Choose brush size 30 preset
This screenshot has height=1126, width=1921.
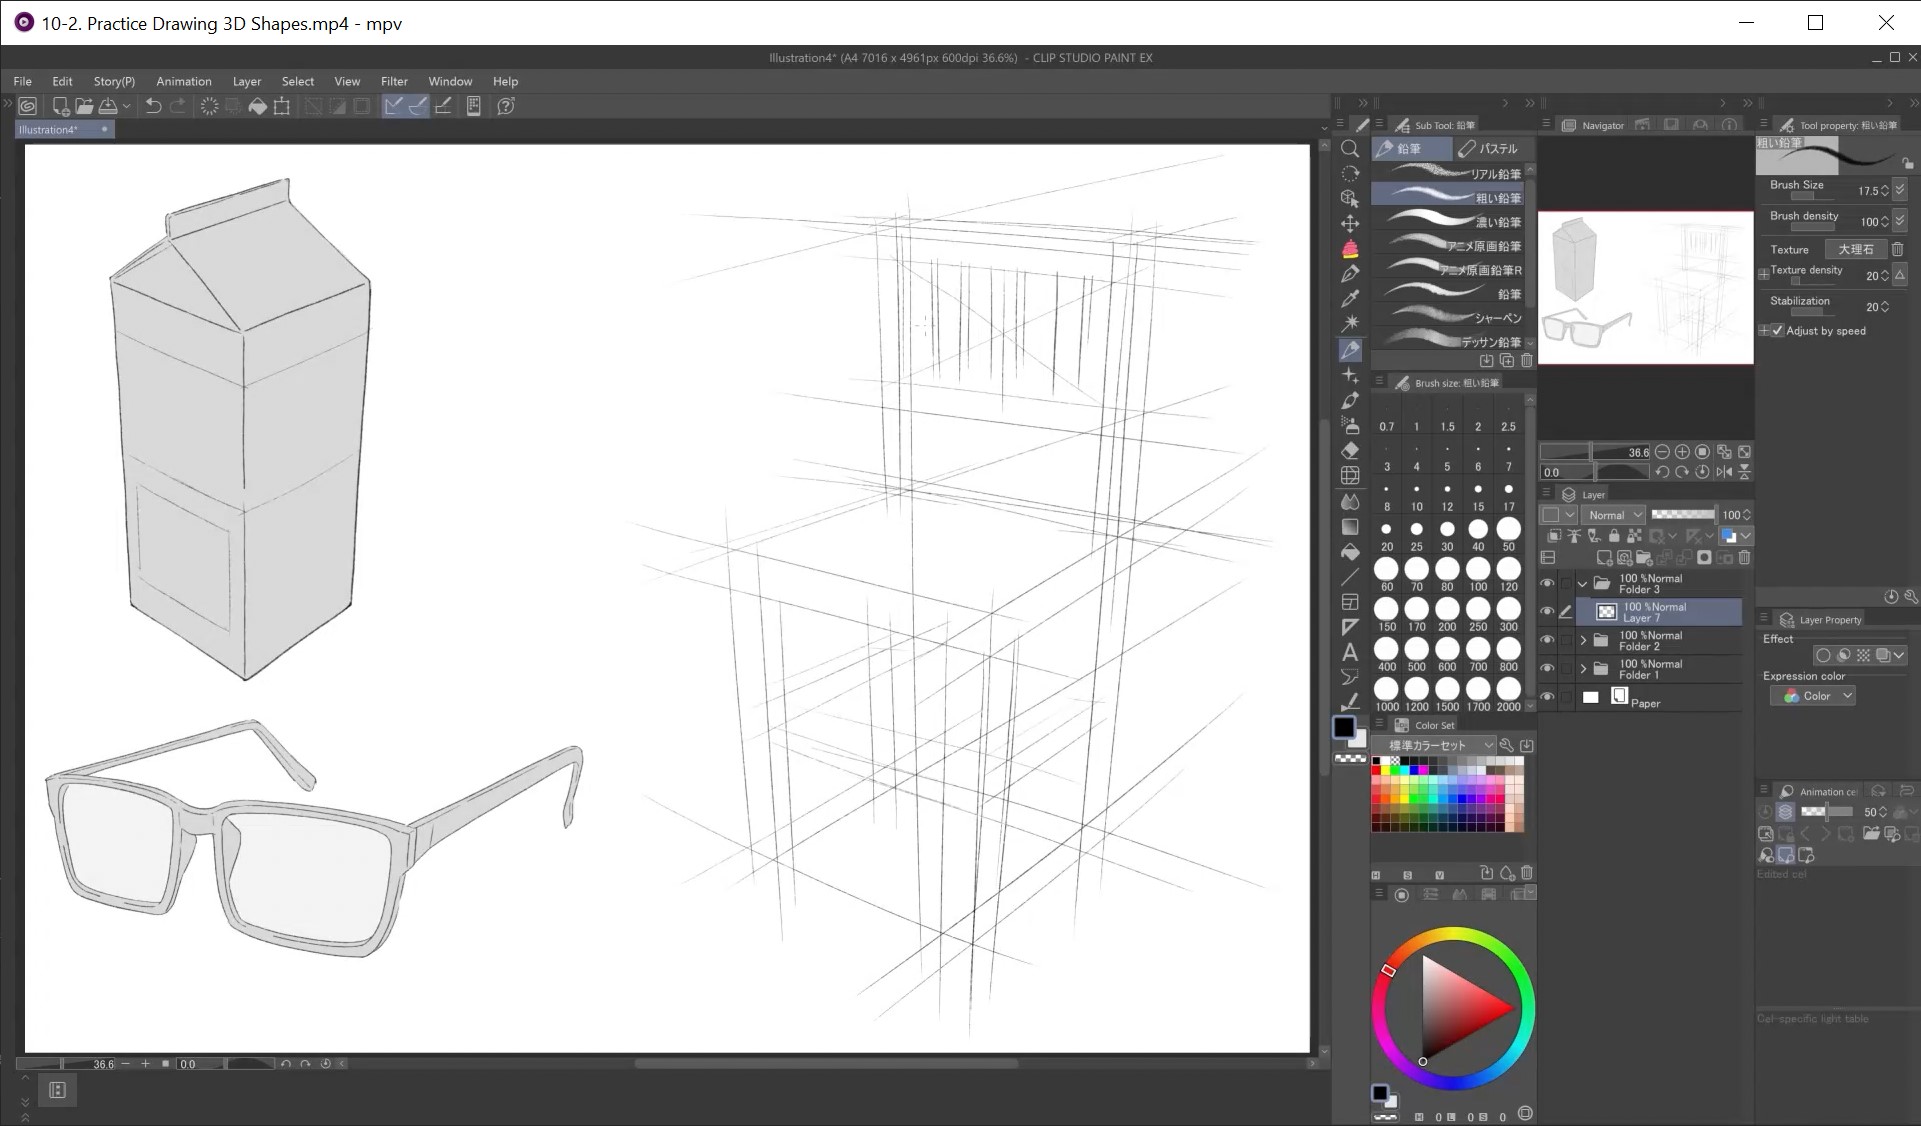(1447, 535)
